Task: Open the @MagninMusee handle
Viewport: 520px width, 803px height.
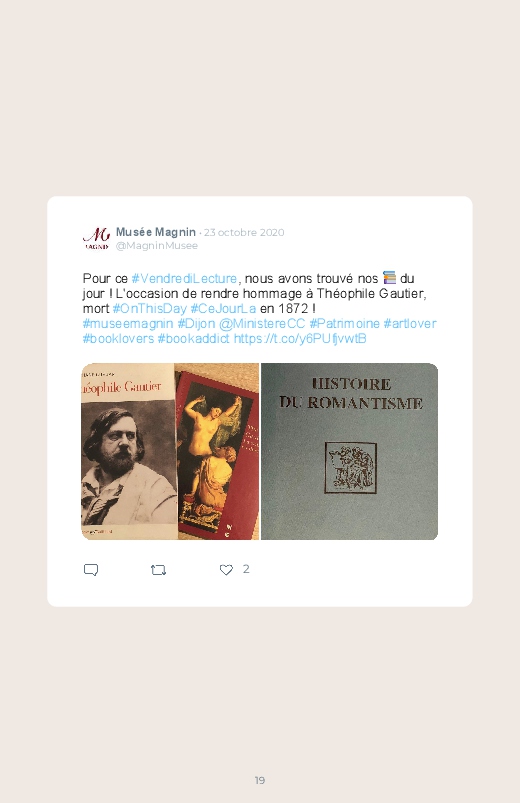Action: (157, 246)
